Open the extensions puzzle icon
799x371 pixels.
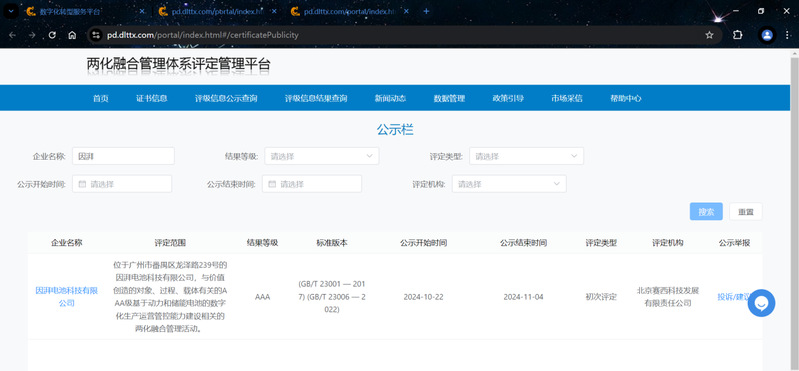coord(737,35)
